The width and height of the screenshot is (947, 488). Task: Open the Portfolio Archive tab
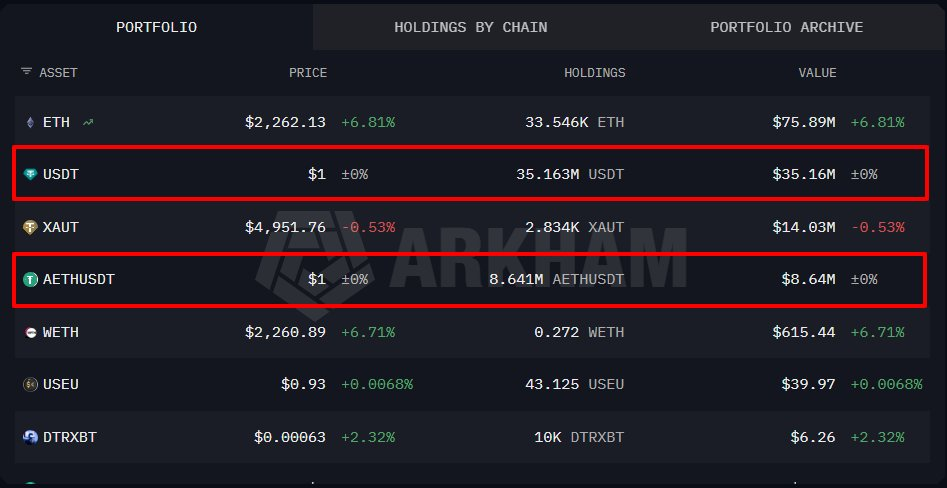tap(786, 27)
